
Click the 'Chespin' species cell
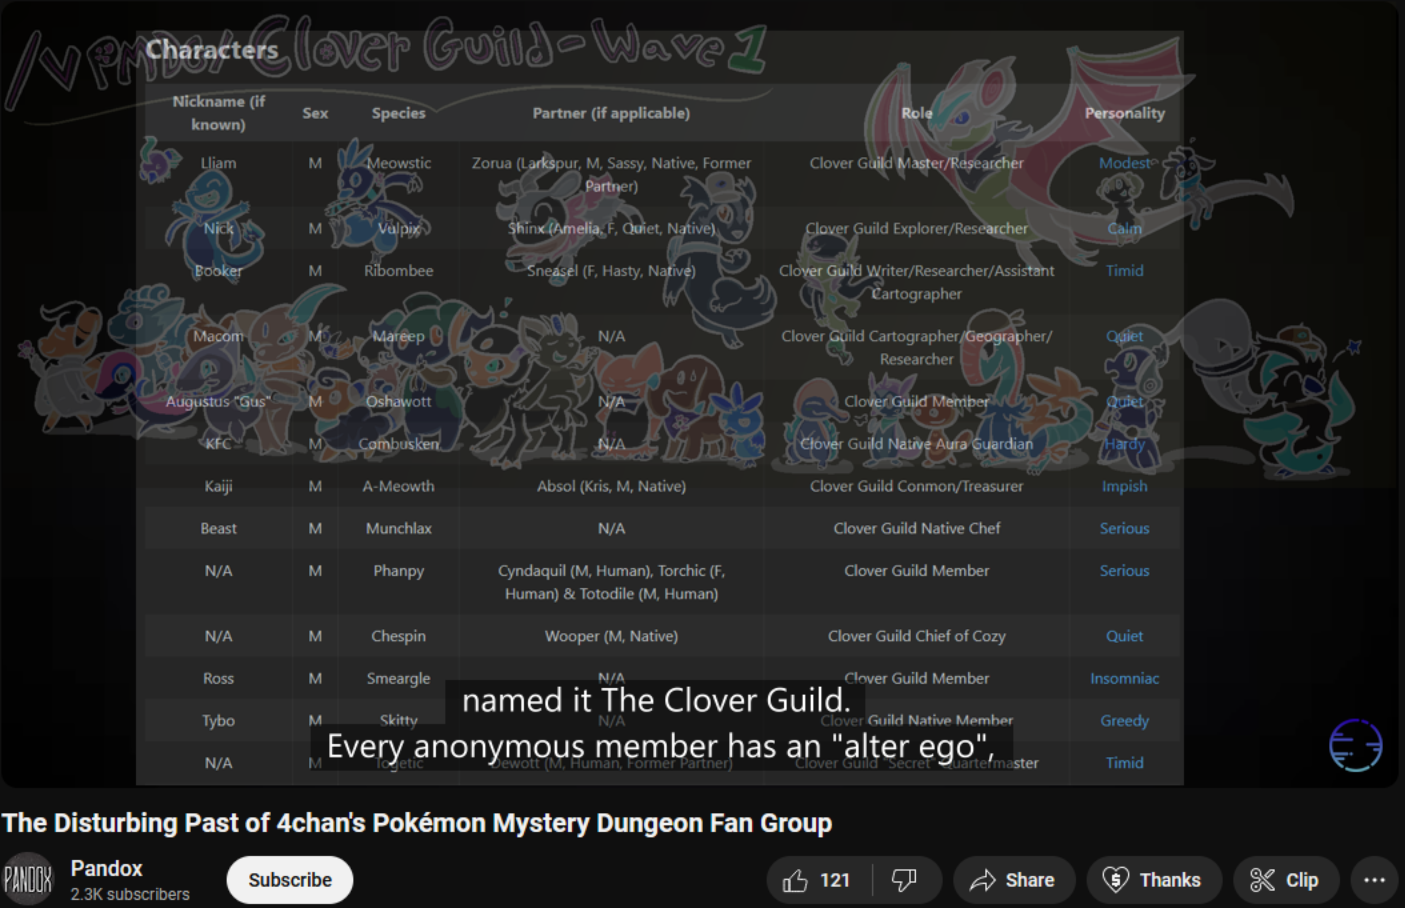(398, 636)
